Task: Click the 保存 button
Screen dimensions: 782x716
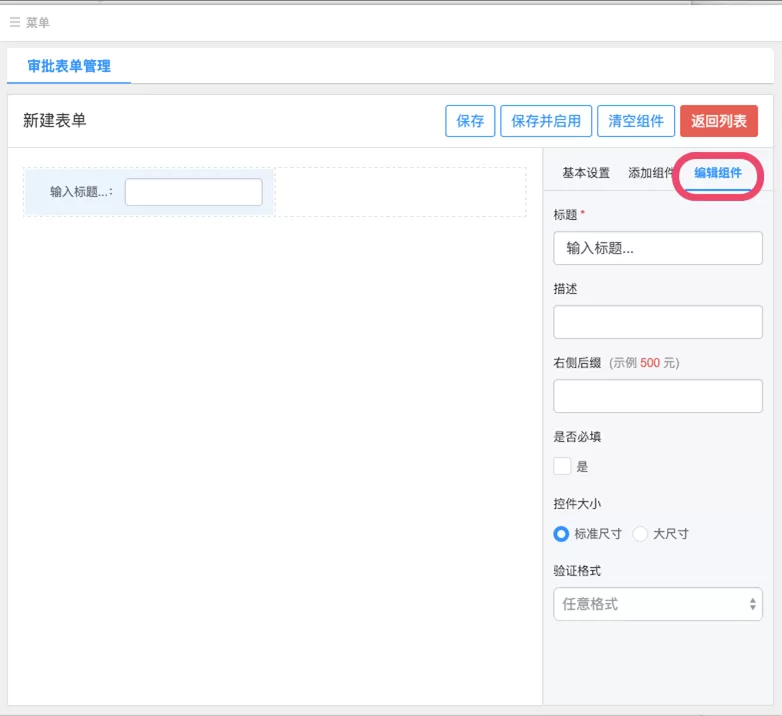Action: (470, 121)
